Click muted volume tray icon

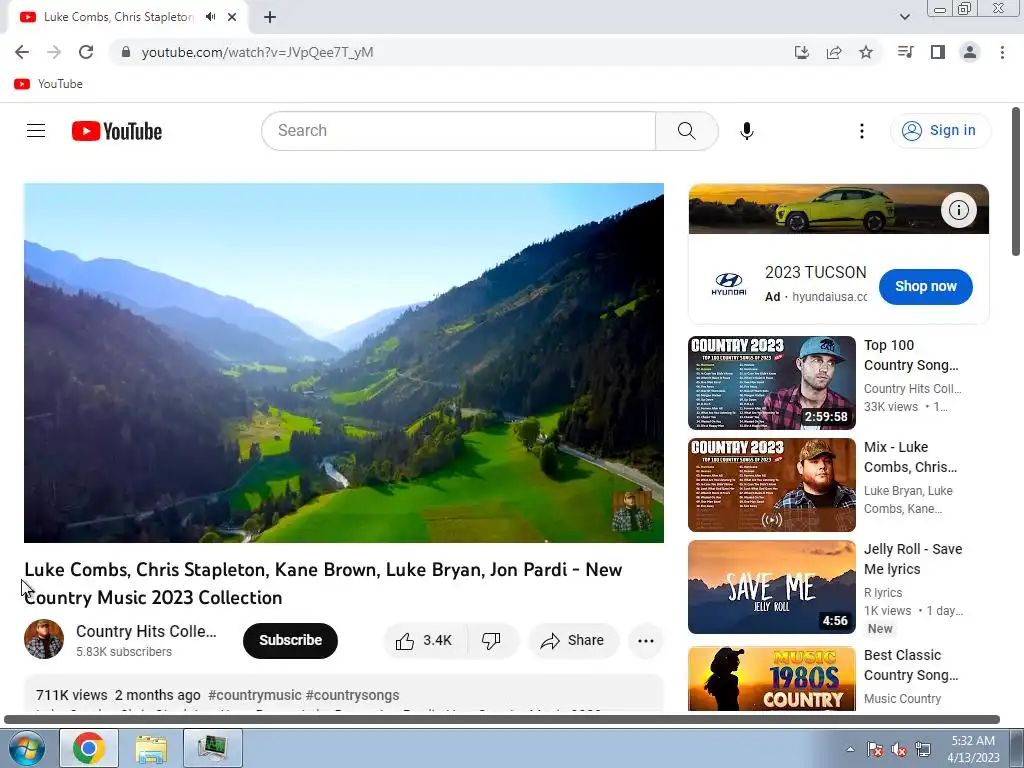pyautogui.click(x=899, y=749)
